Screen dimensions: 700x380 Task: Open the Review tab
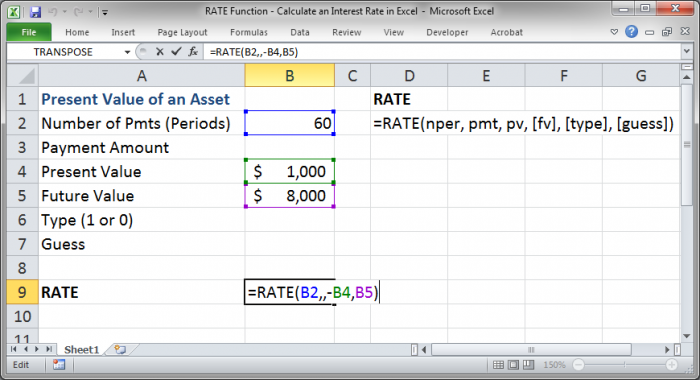click(x=346, y=32)
